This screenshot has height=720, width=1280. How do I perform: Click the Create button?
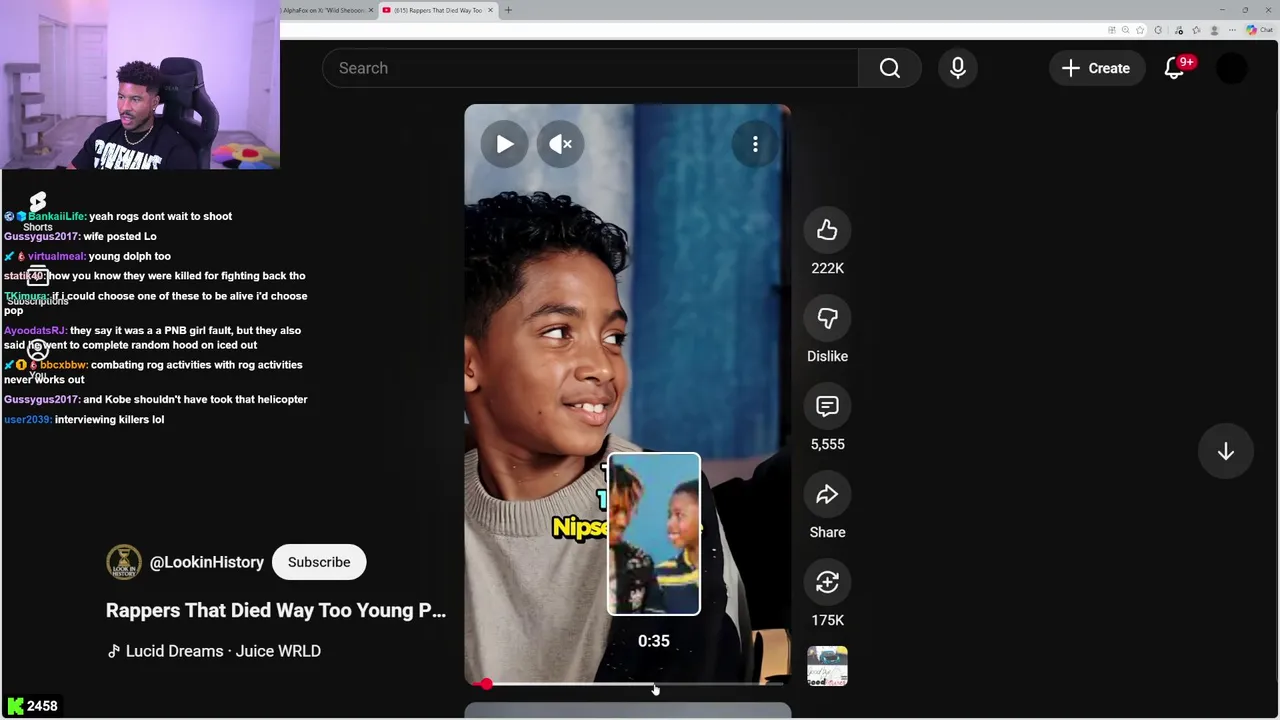1096,68
